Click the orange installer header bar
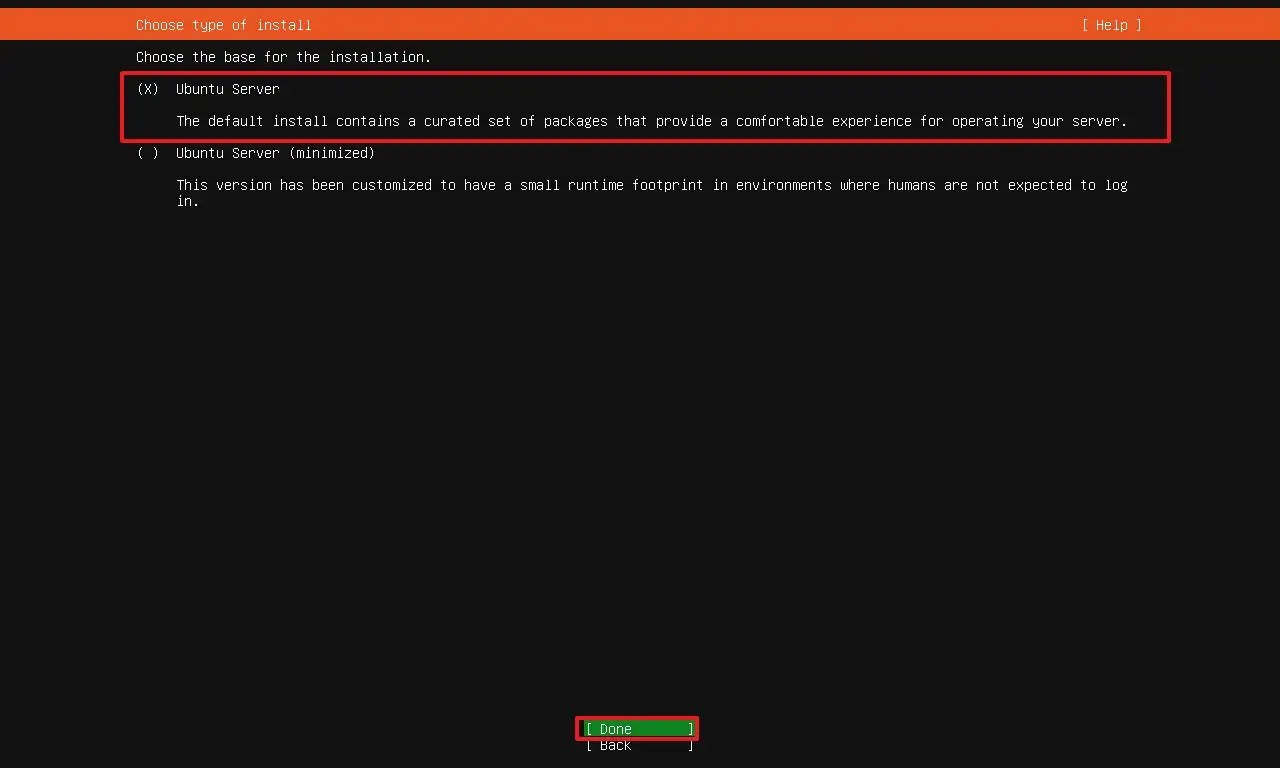 click(640, 25)
